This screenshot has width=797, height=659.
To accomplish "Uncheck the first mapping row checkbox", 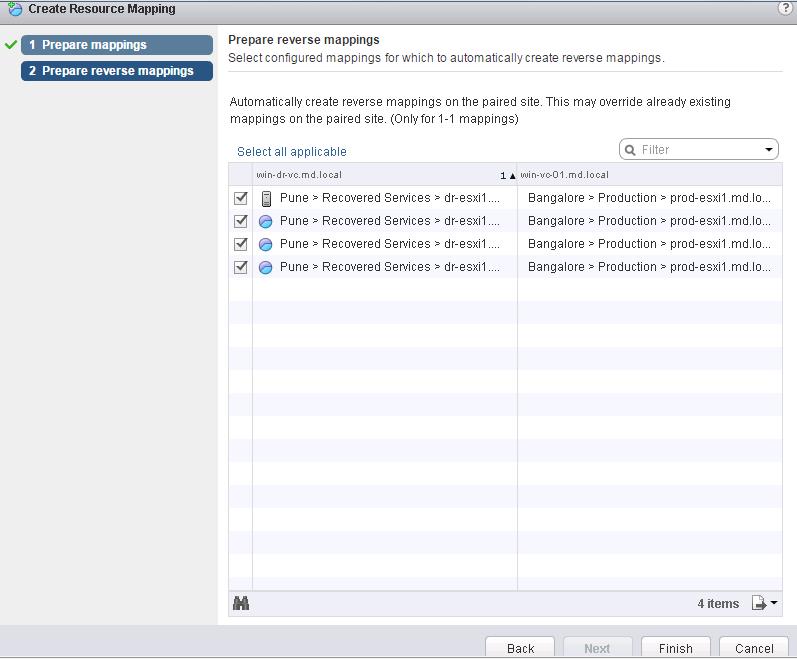I will coord(240,198).
